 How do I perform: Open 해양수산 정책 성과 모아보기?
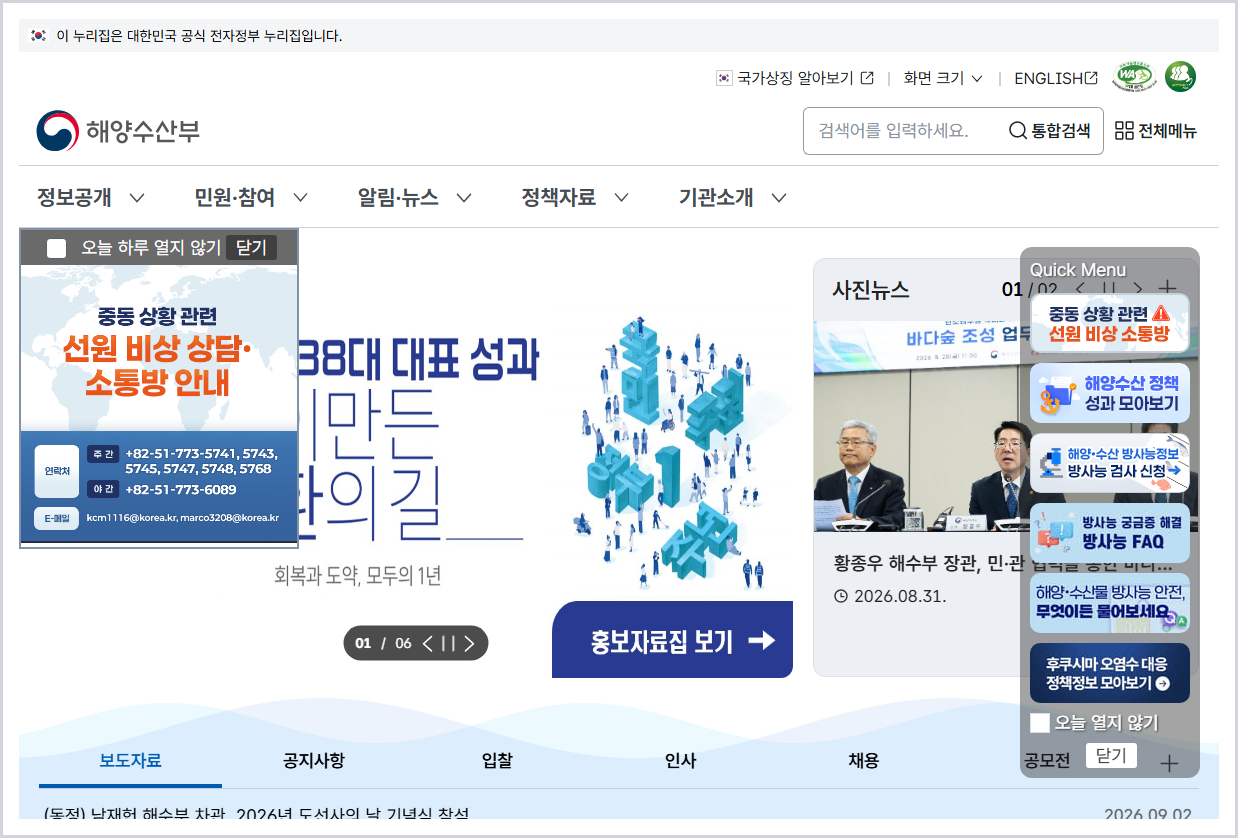click(1110, 393)
